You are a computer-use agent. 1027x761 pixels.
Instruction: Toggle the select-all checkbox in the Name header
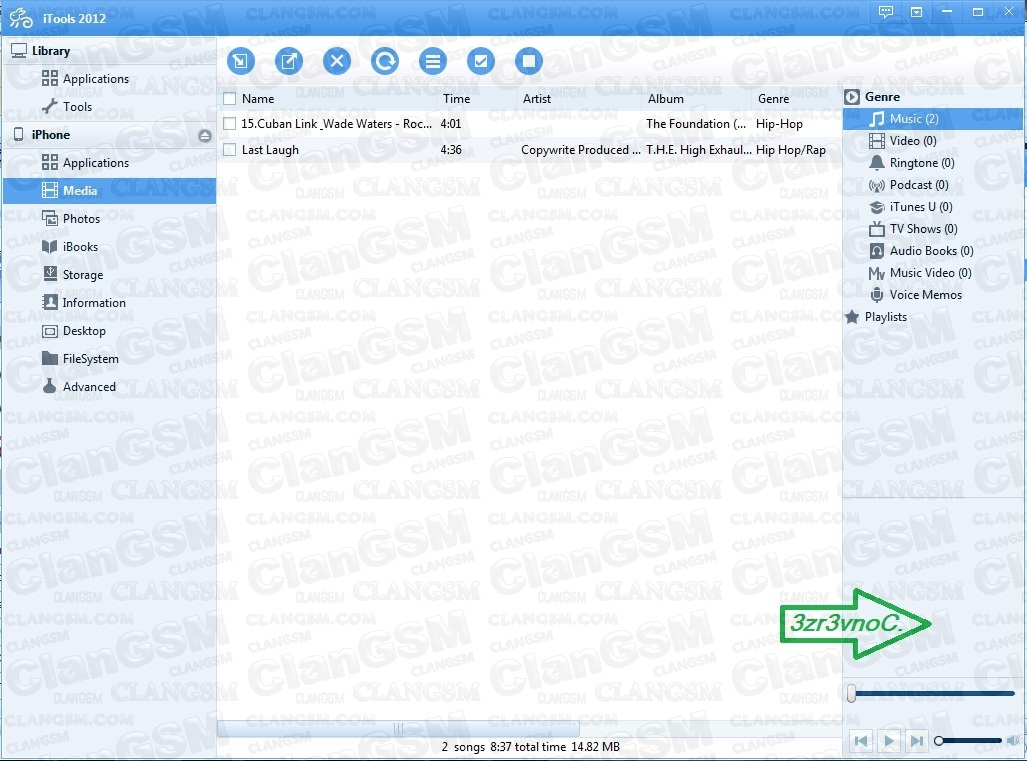tap(229, 99)
